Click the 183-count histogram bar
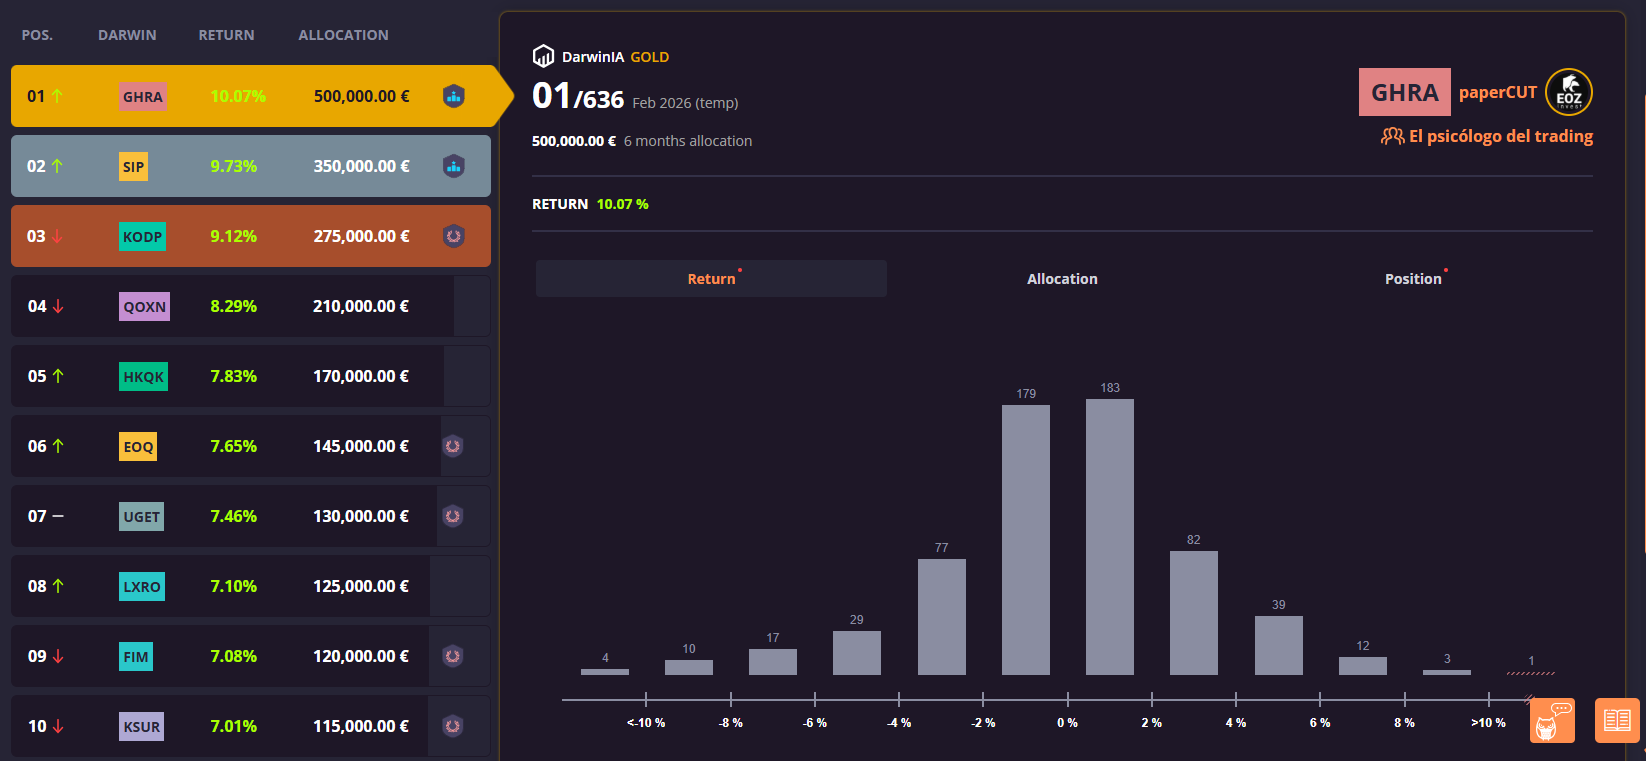1646x761 pixels. click(1109, 536)
